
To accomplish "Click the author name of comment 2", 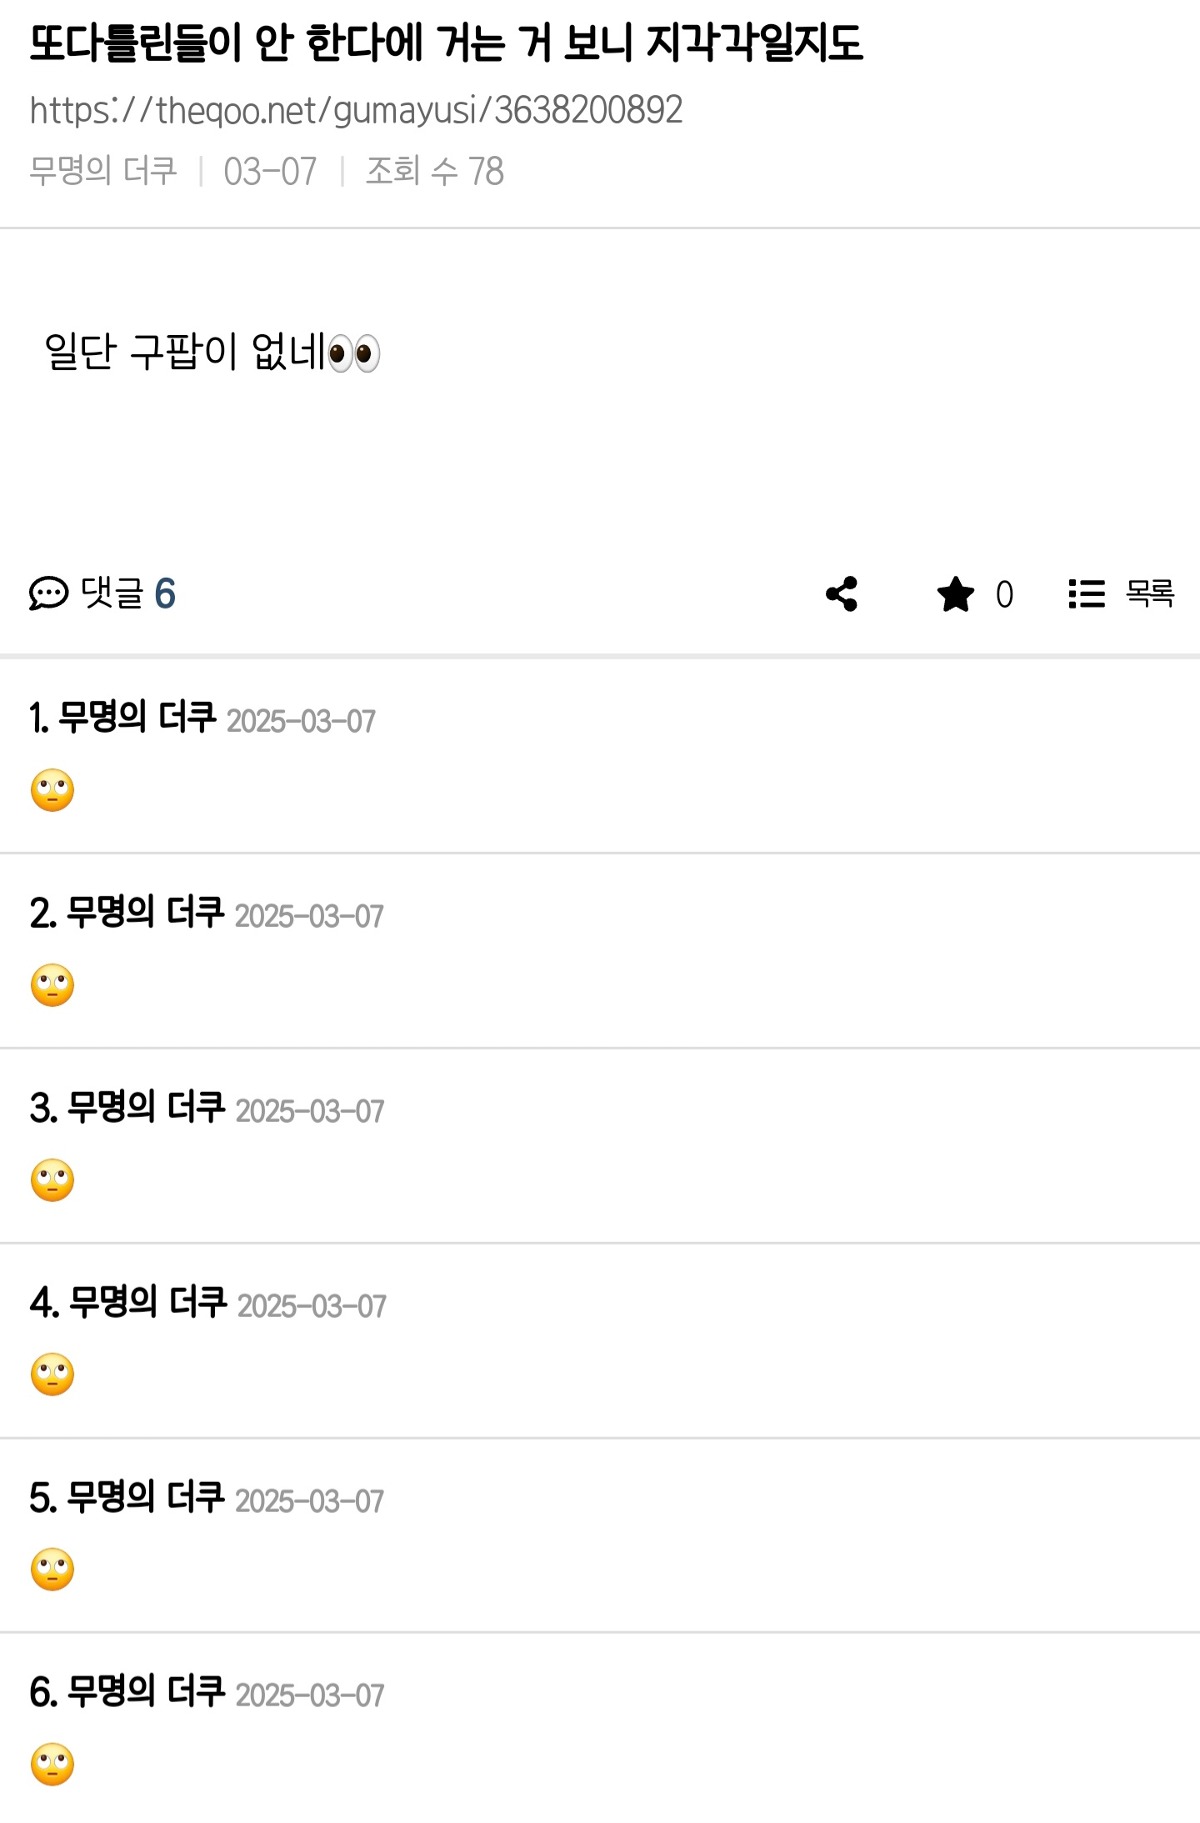I will [x=145, y=913].
